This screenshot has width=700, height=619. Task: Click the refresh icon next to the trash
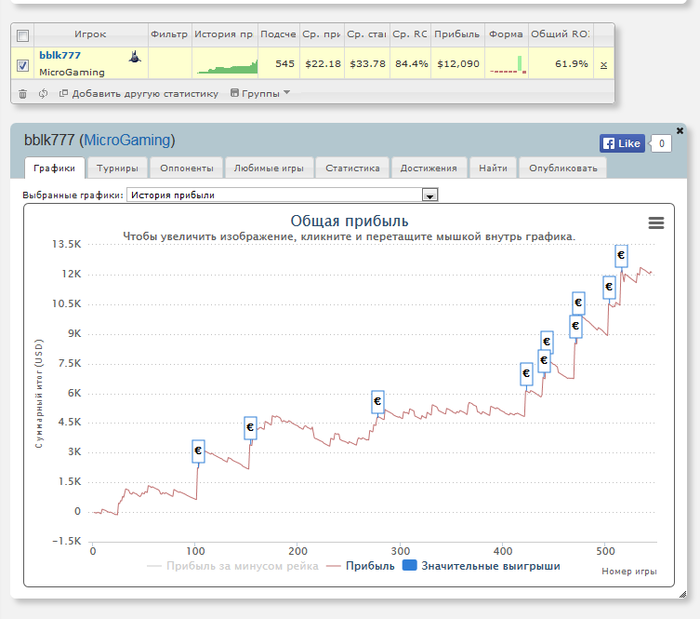point(43,94)
